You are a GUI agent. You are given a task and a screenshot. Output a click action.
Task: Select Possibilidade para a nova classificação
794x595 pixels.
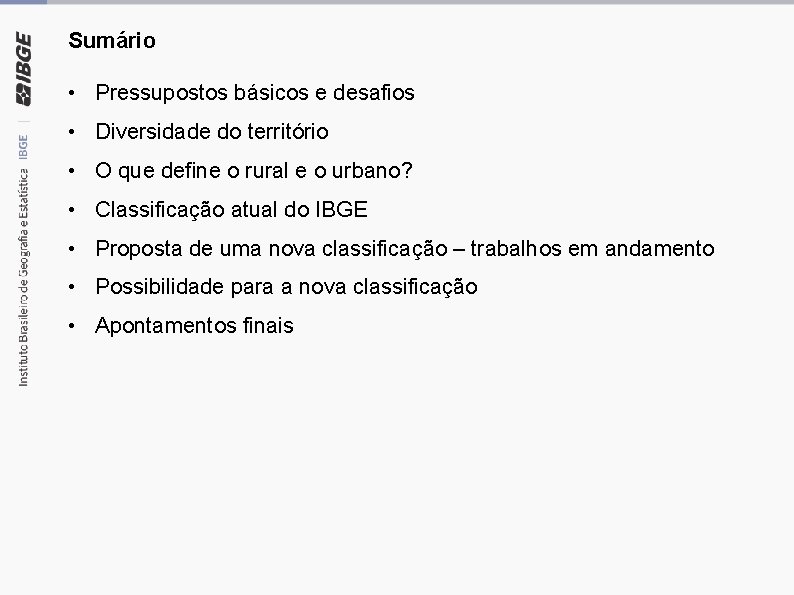286,287
